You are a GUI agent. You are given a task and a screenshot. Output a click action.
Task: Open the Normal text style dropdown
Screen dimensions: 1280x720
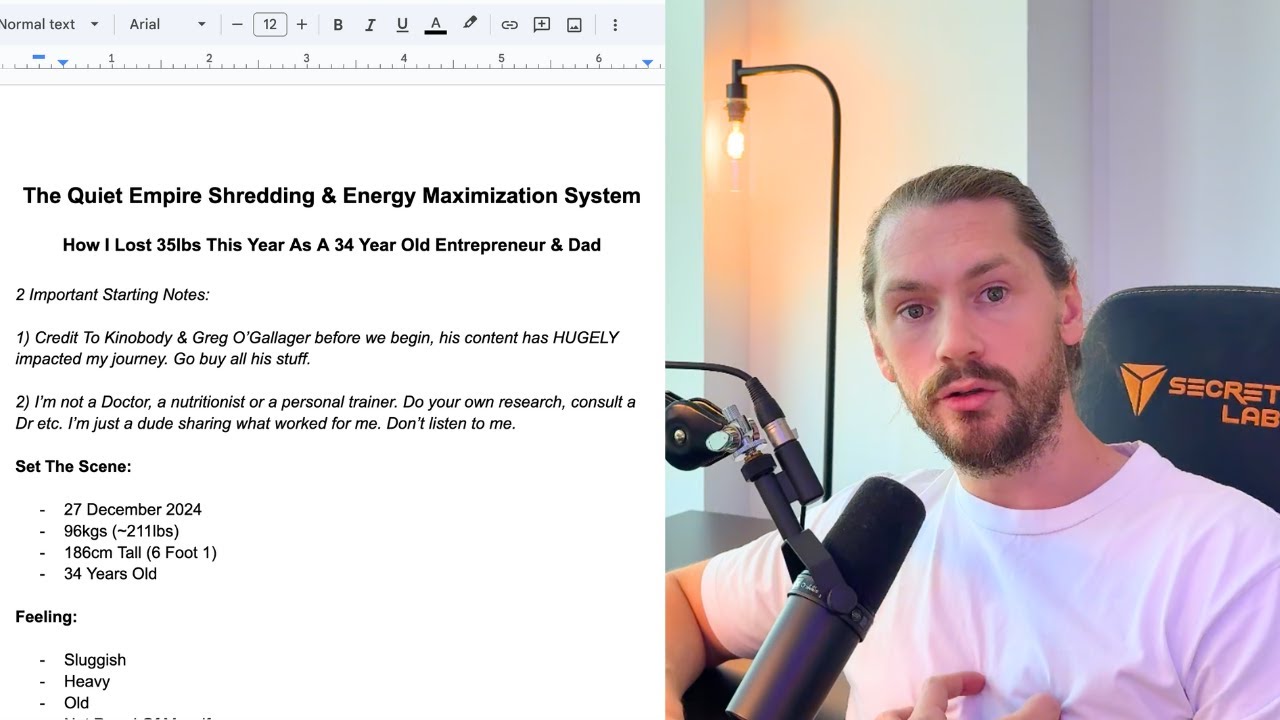(x=50, y=24)
